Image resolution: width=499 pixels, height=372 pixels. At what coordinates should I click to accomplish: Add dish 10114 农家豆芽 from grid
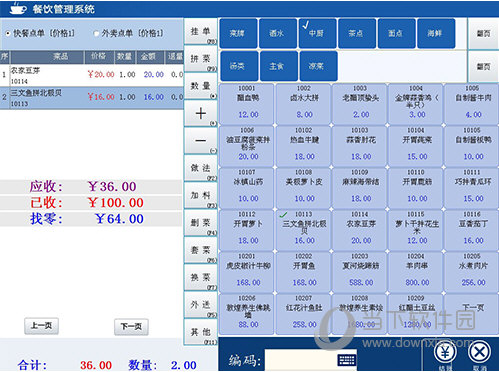pyautogui.click(x=360, y=230)
